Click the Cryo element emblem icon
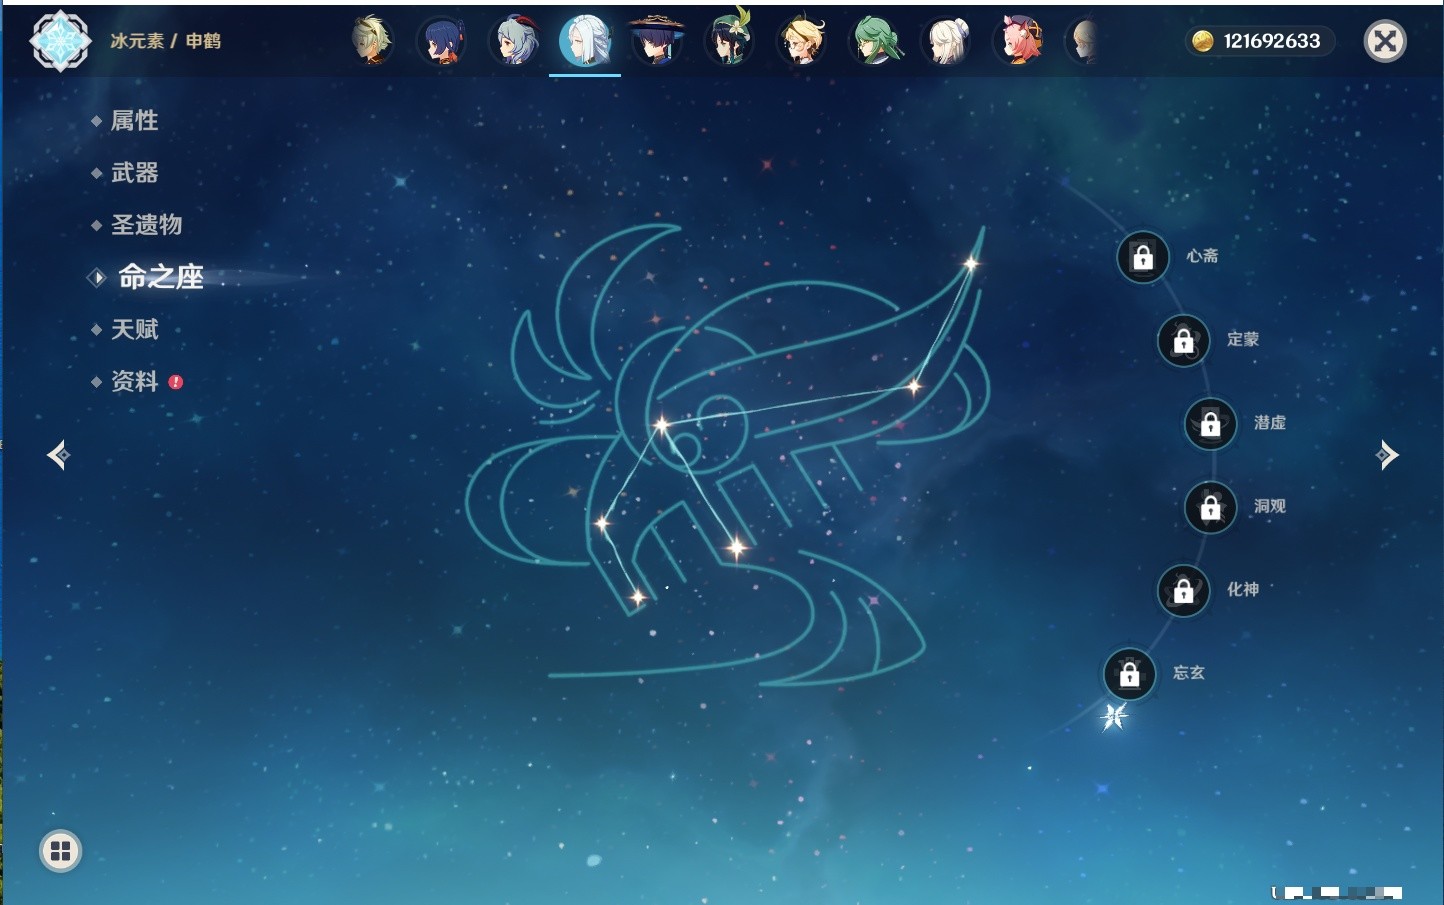 click(60, 41)
